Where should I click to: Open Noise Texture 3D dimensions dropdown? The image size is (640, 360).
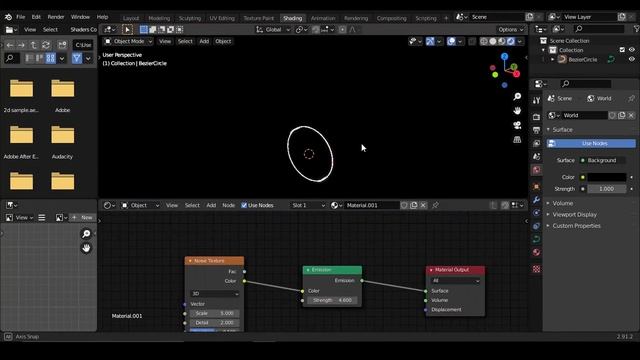coord(215,294)
